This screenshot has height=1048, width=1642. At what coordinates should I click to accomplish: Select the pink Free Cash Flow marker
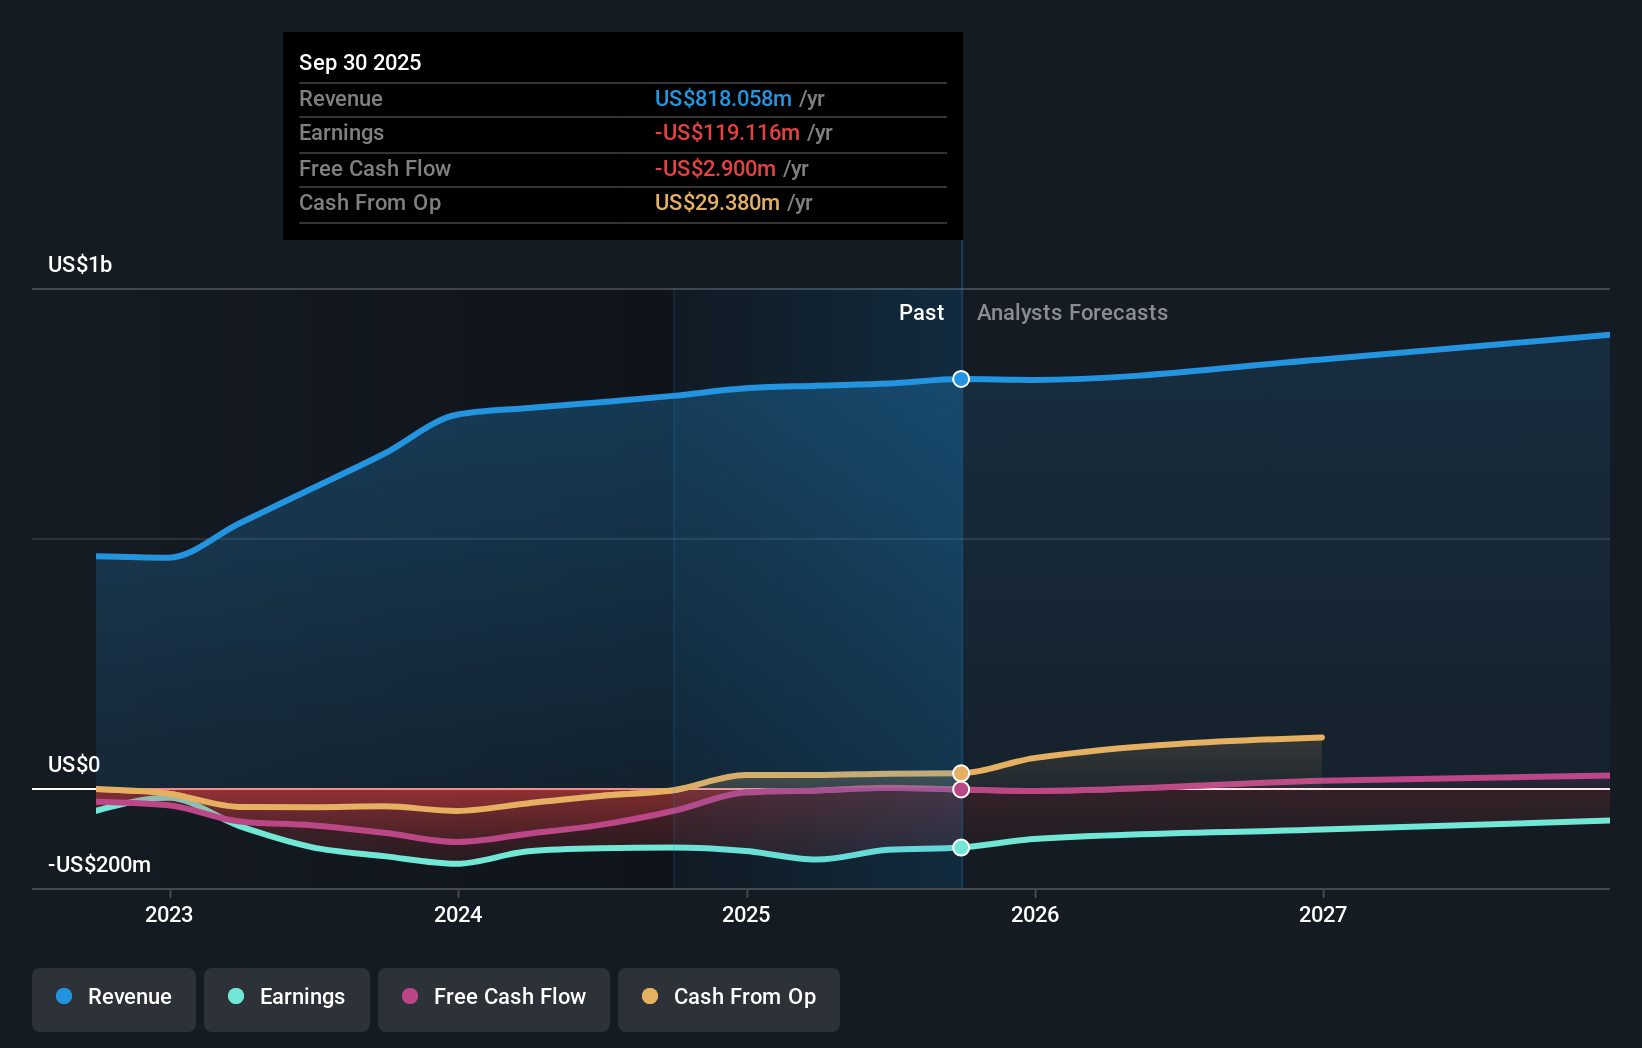(x=961, y=790)
